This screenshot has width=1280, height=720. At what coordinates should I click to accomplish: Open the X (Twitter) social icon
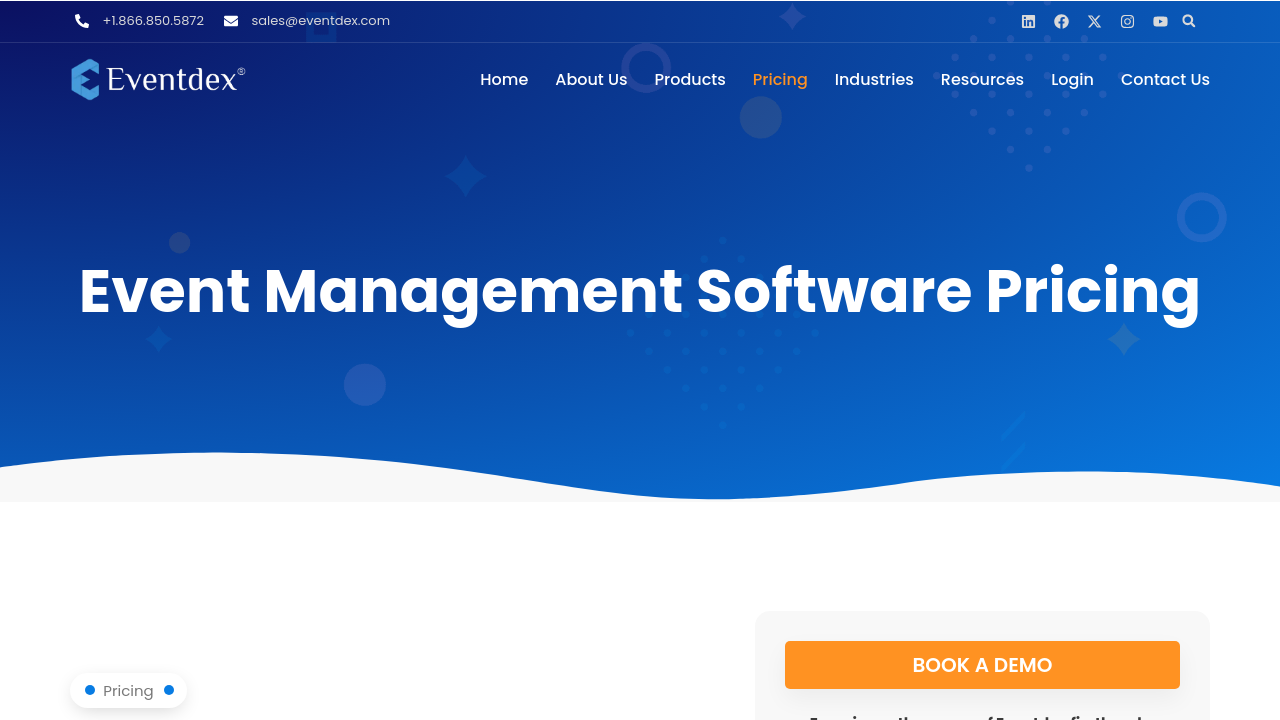pyautogui.click(x=1094, y=21)
